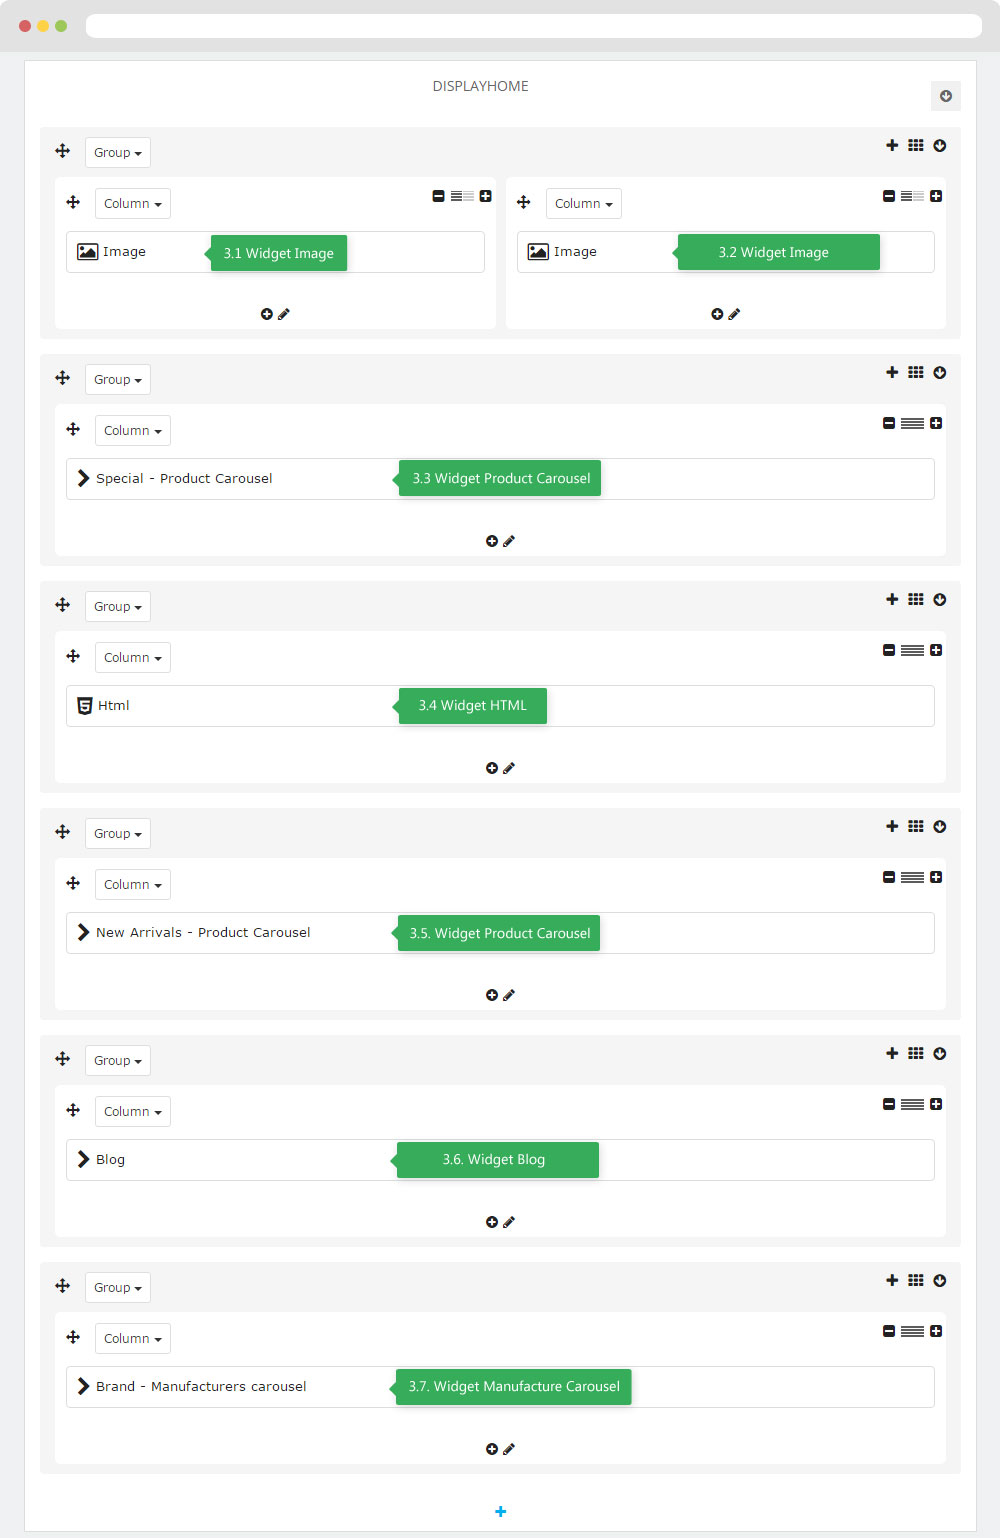This screenshot has height=1538, width=1000.
Task: Expand the Blog widget row
Action: click(x=84, y=1160)
